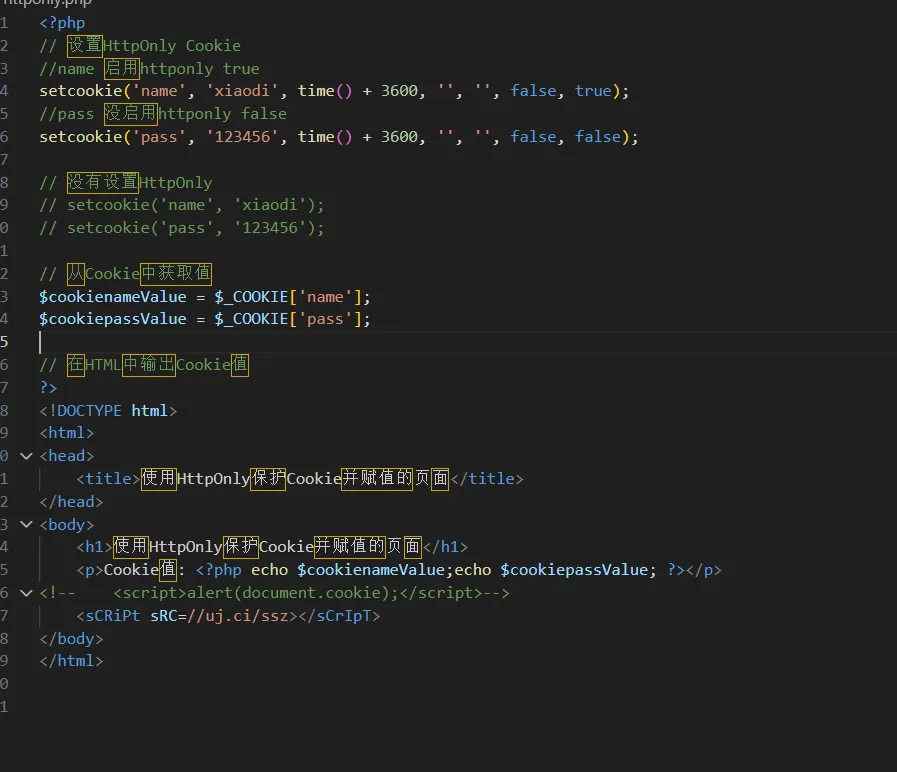Click commented setcookie('name', 'xiaodi') line

(181, 205)
